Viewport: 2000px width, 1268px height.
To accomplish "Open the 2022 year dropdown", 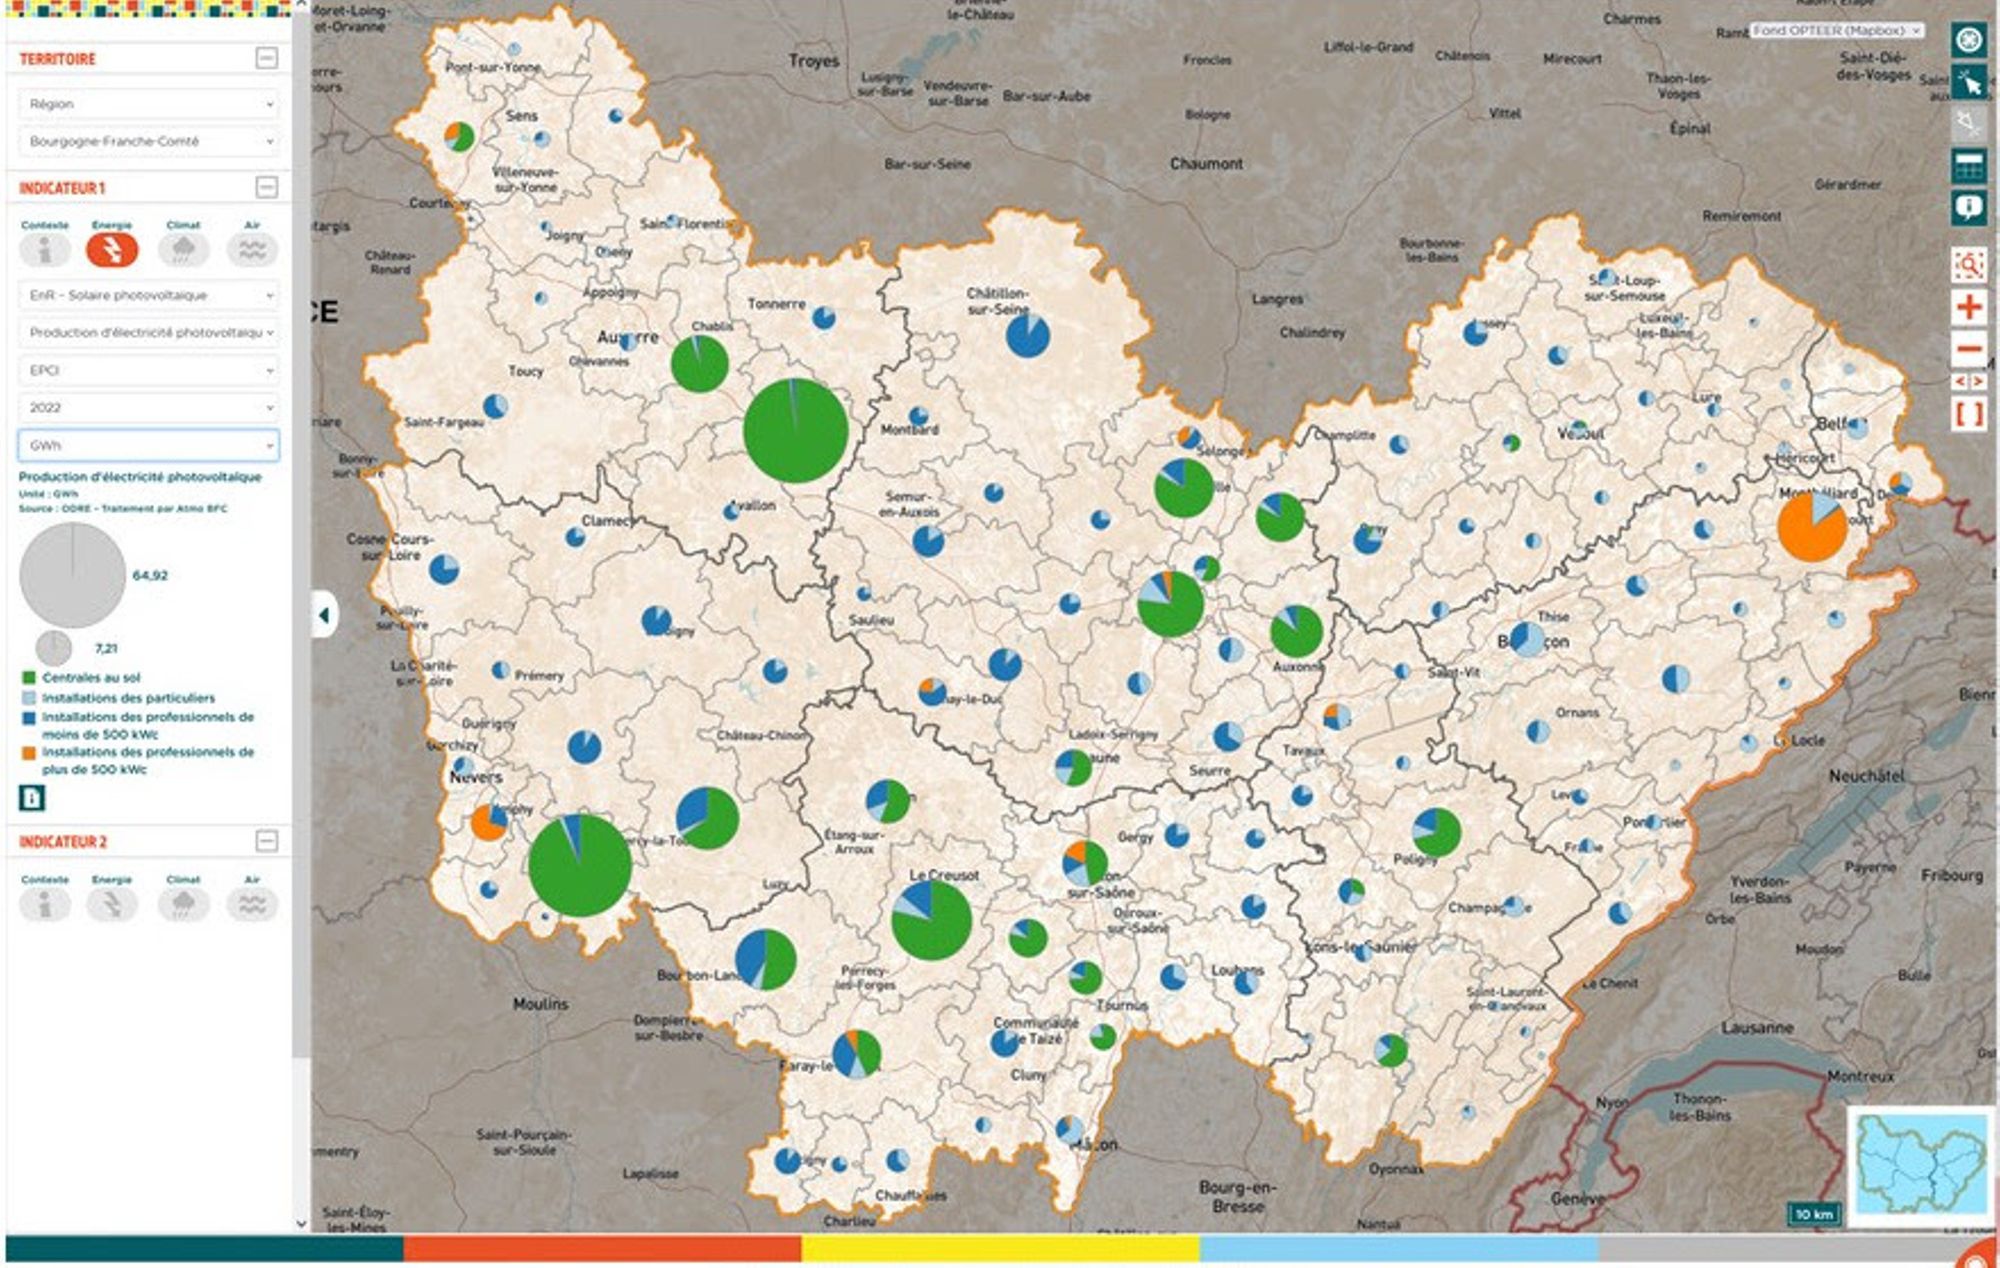I will coord(148,408).
